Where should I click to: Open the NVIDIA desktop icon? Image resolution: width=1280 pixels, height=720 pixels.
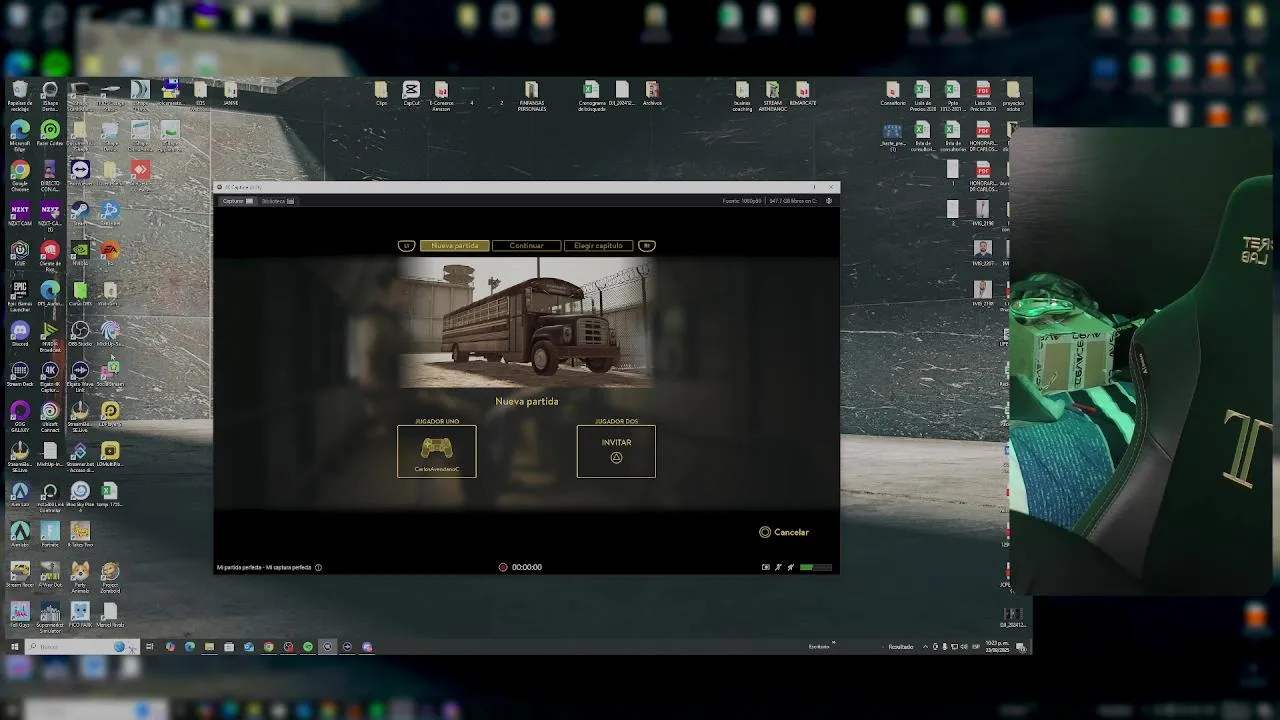tap(80, 255)
